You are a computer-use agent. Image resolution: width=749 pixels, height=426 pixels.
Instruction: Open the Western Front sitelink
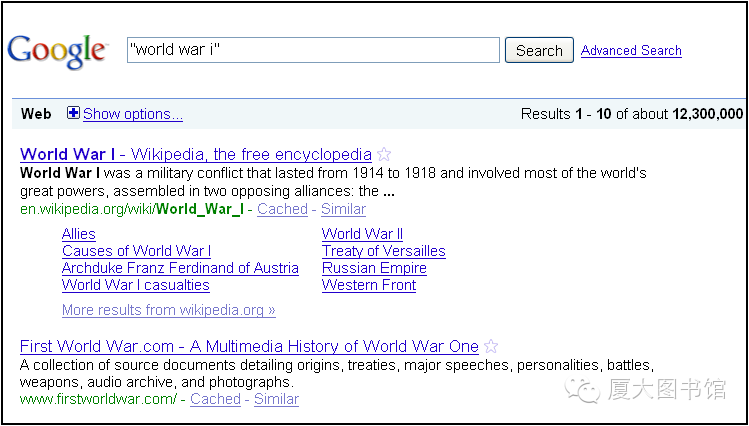(369, 285)
